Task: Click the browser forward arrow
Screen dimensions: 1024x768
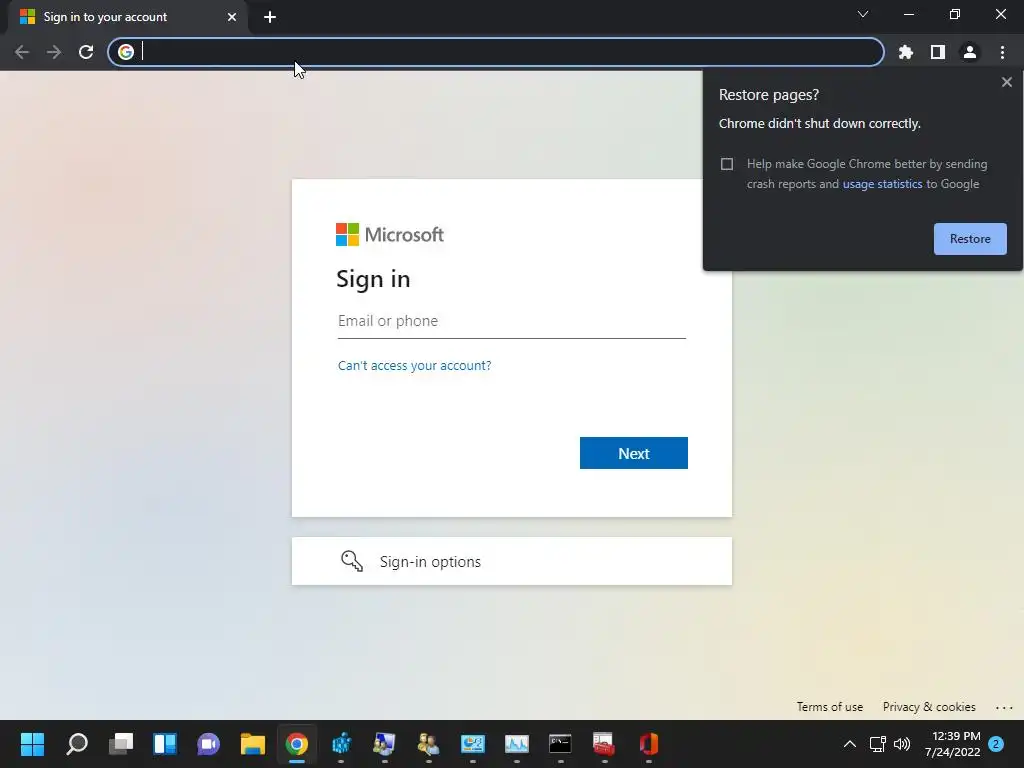Action: [x=54, y=52]
